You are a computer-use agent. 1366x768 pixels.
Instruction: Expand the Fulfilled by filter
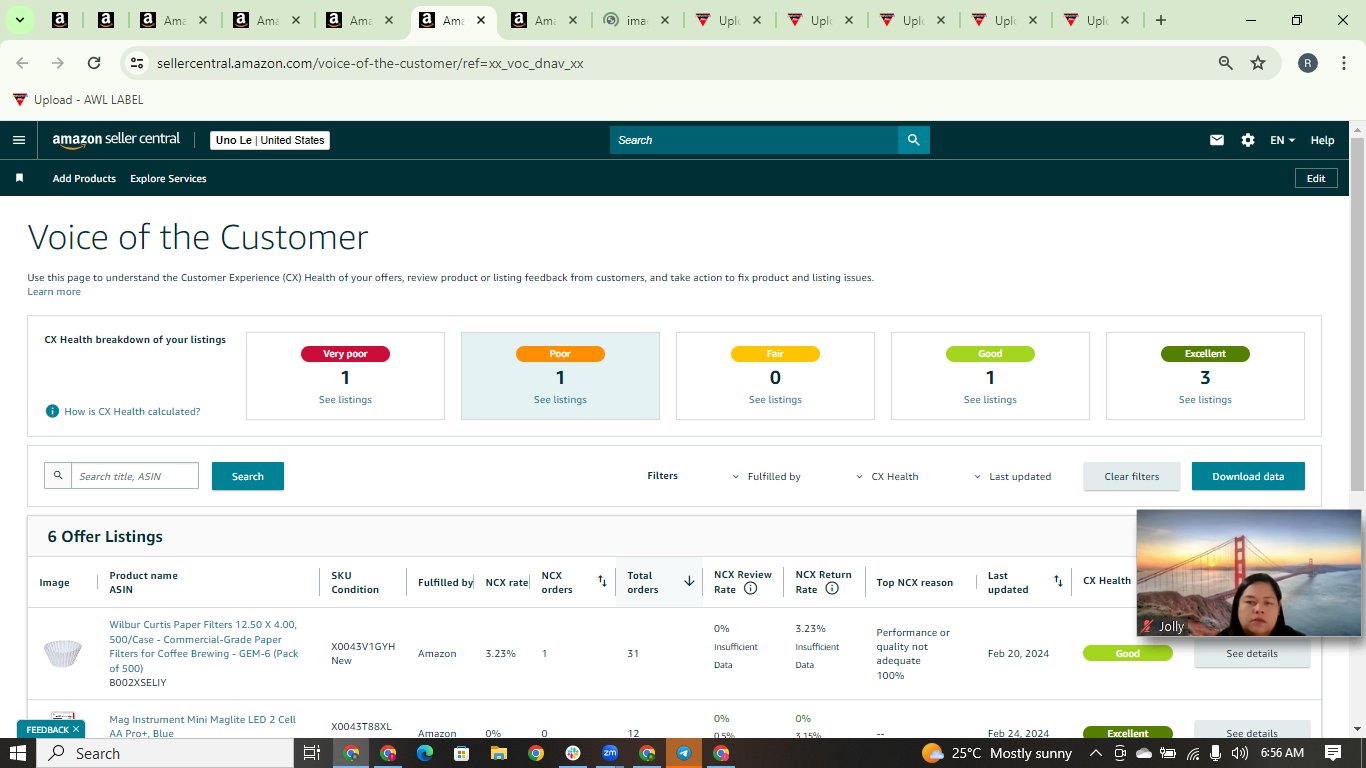(x=767, y=476)
